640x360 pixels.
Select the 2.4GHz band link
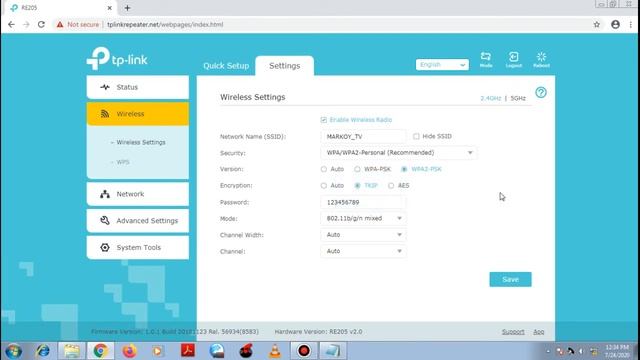tap(491, 98)
